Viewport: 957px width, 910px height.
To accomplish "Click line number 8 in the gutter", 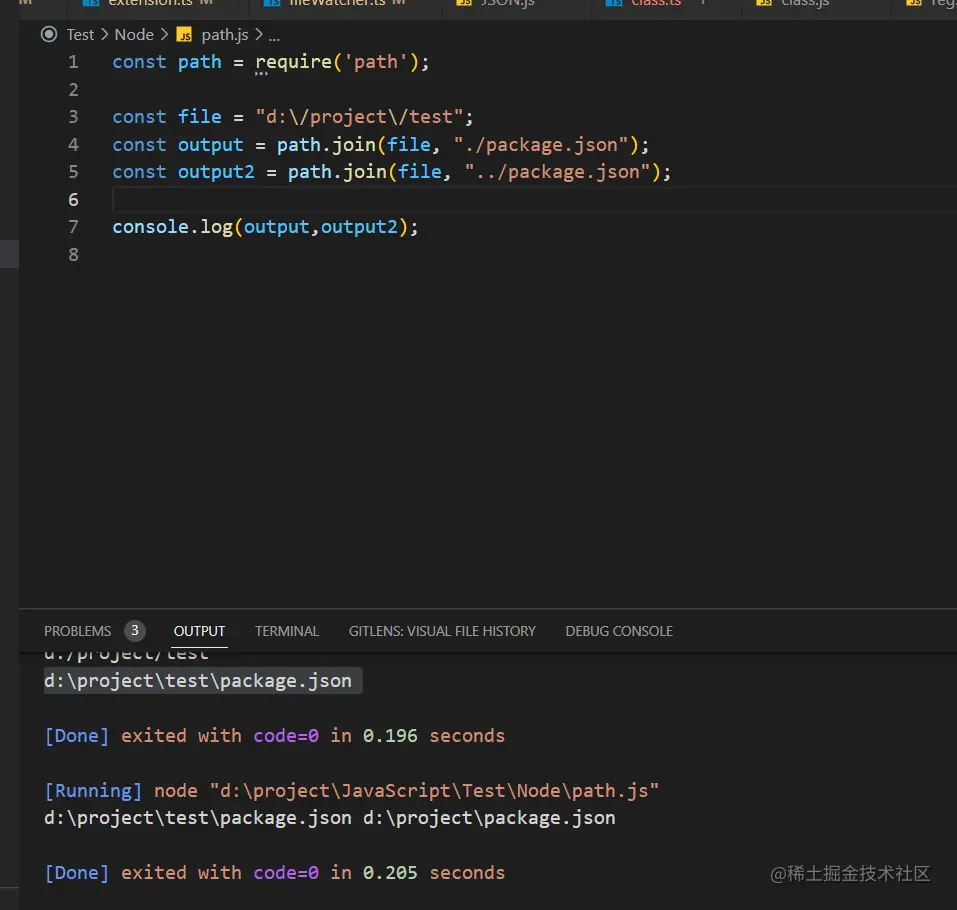I will click(73, 255).
